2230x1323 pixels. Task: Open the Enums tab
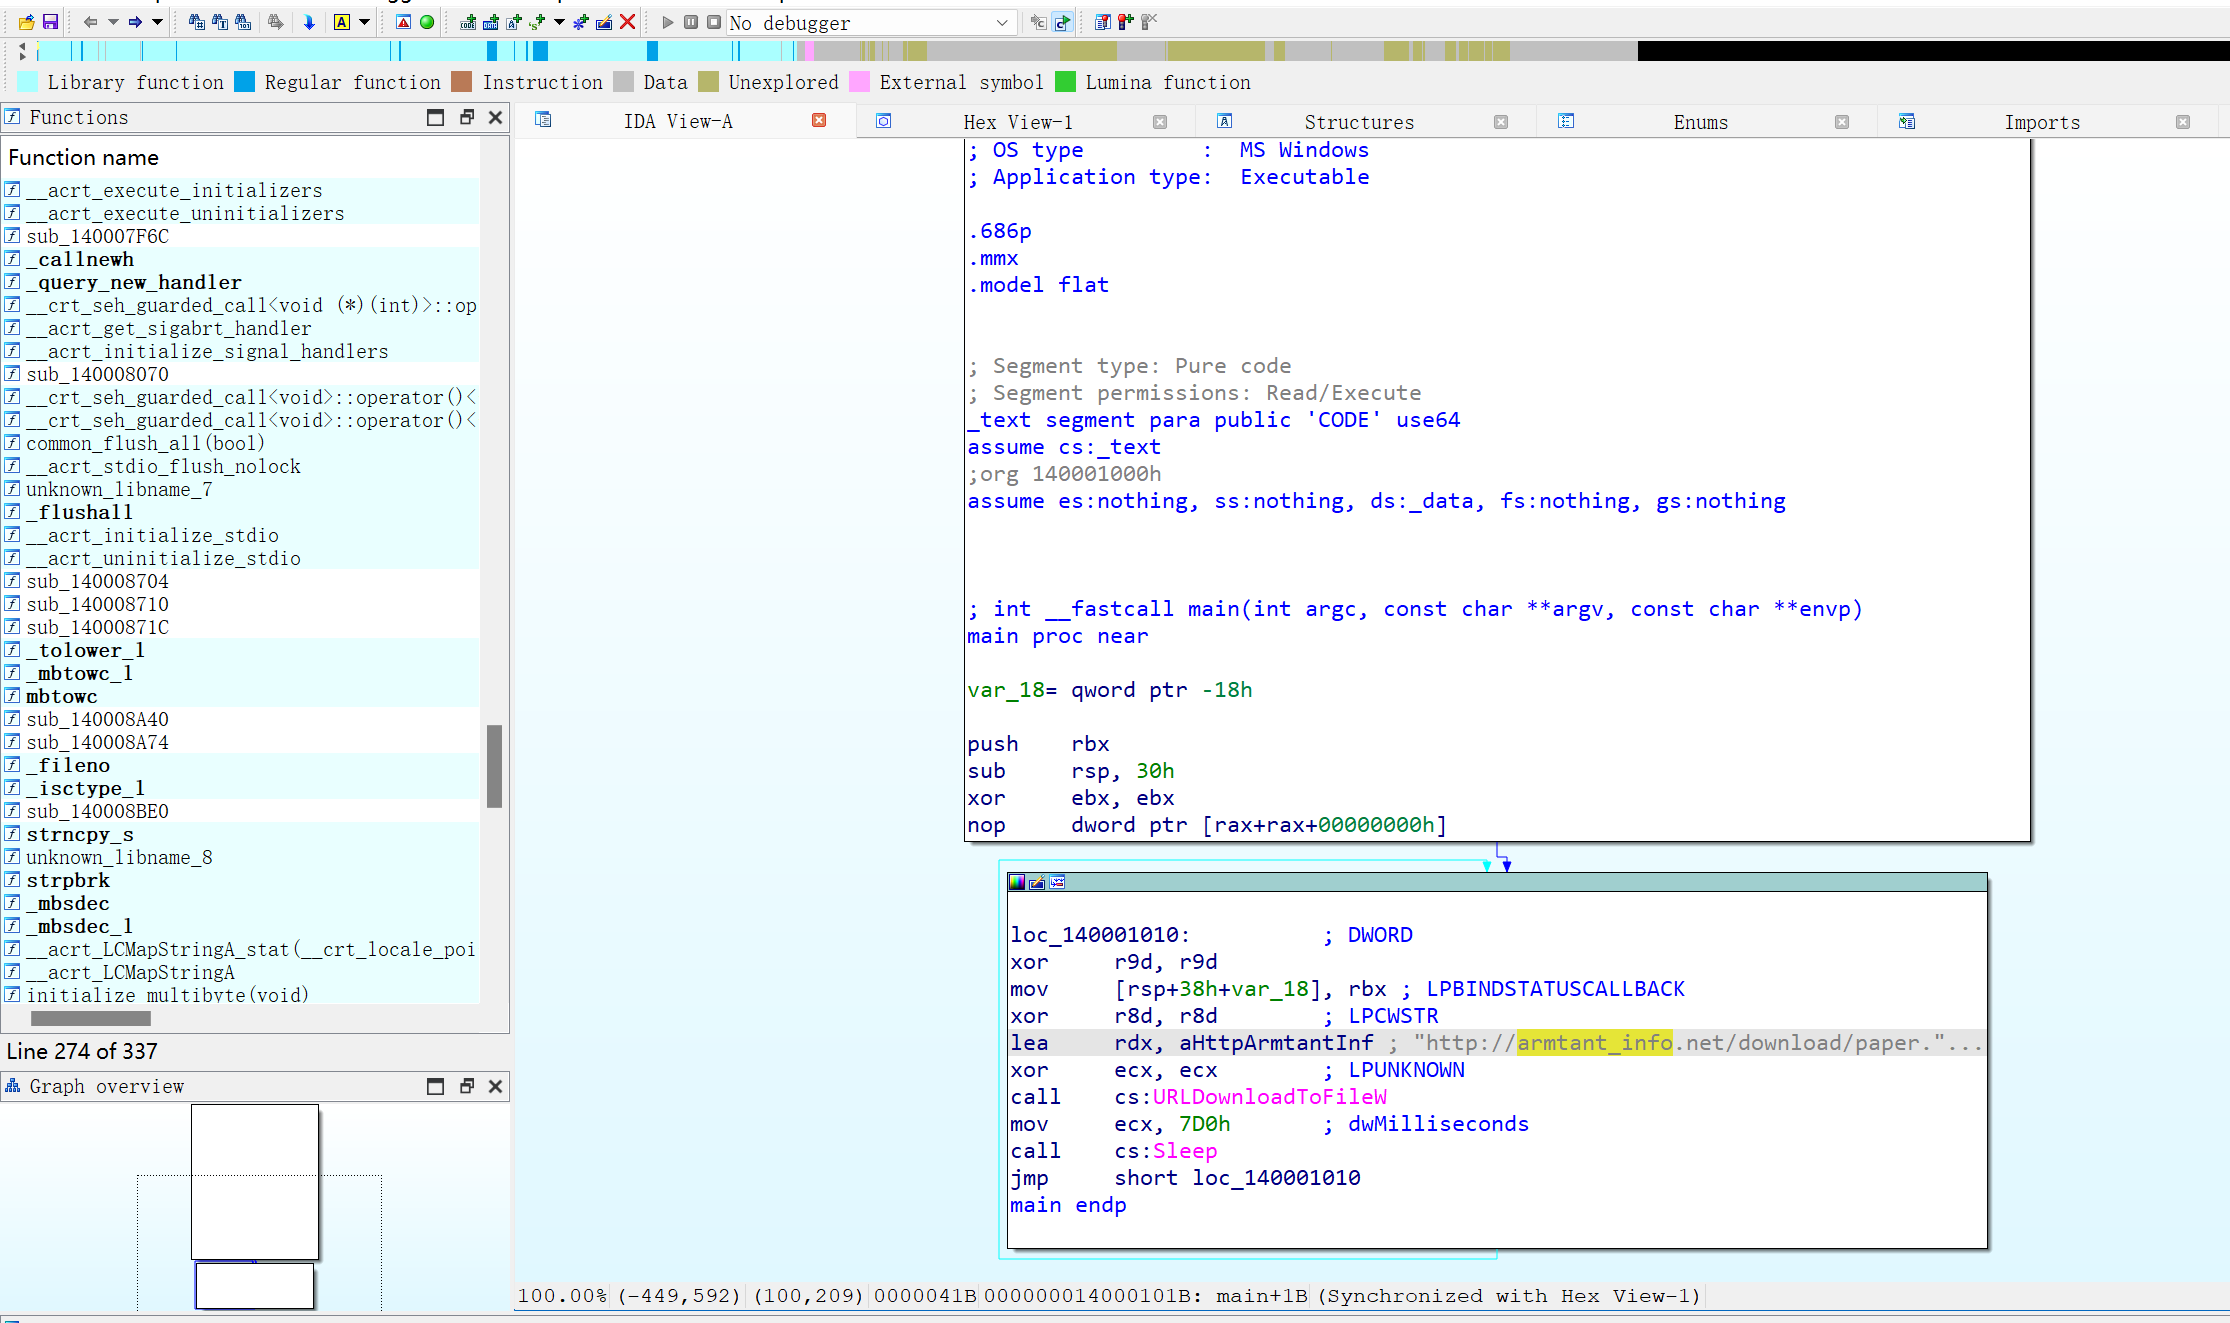(x=1700, y=122)
